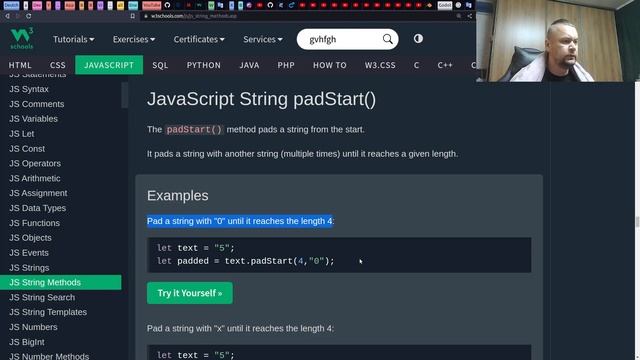Click the sentence Pad a string with "x"
Image resolution: width=640 pixels, height=360 pixels.
[x=240, y=328]
